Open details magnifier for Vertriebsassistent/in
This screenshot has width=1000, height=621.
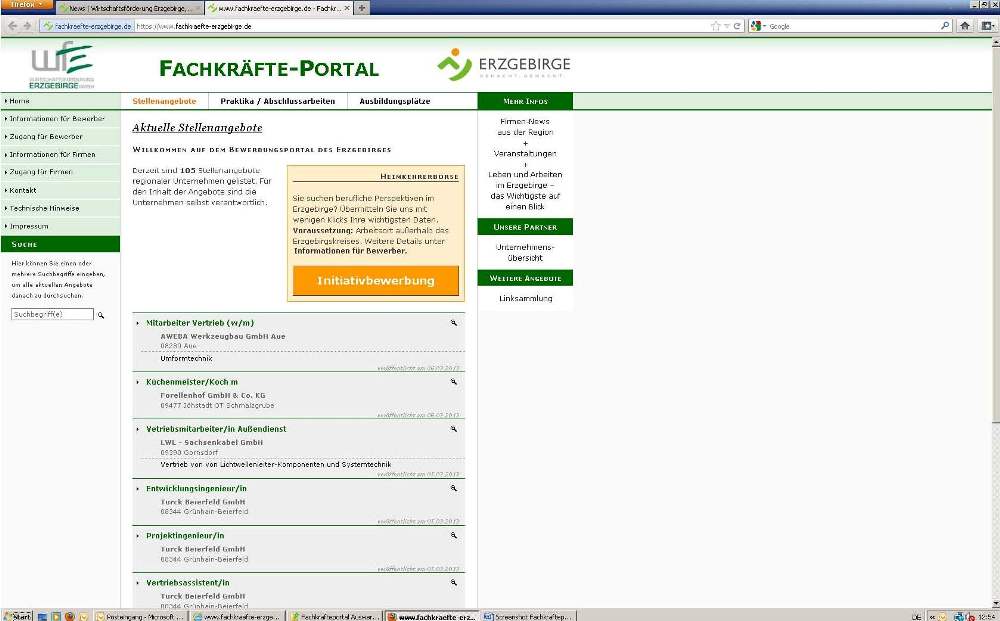(x=453, y=583)
